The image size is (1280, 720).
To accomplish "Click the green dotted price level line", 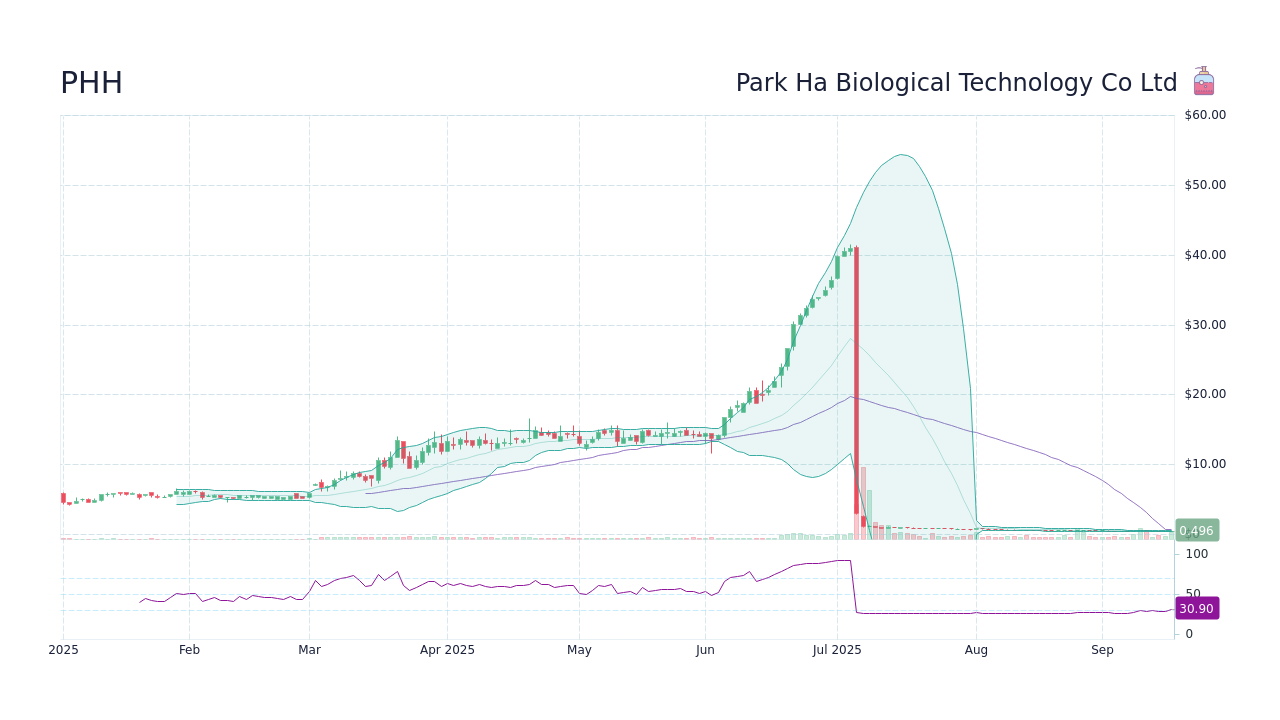I will (x=1000, y=531).
